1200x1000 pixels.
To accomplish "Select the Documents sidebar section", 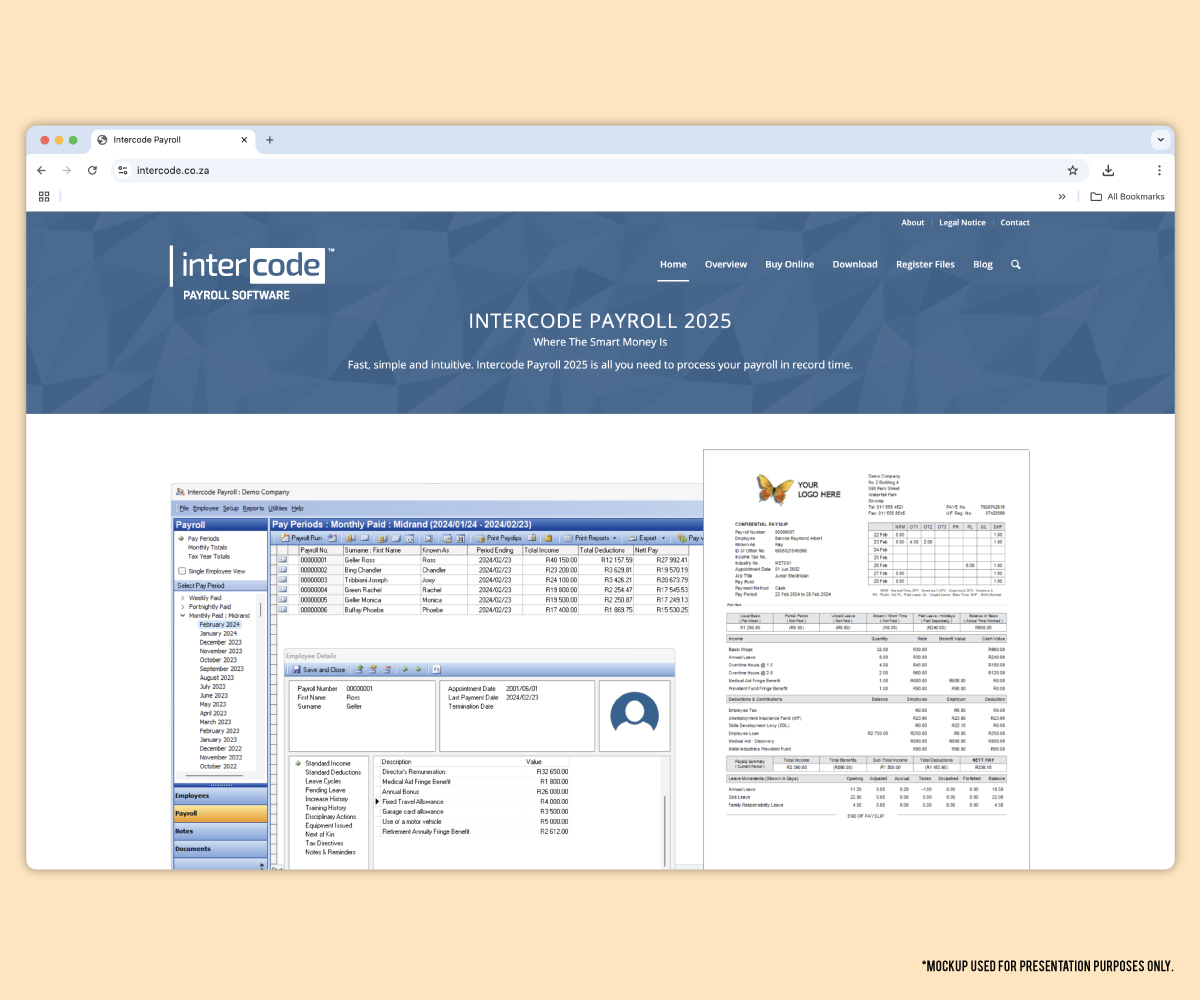I will point(221,849).
